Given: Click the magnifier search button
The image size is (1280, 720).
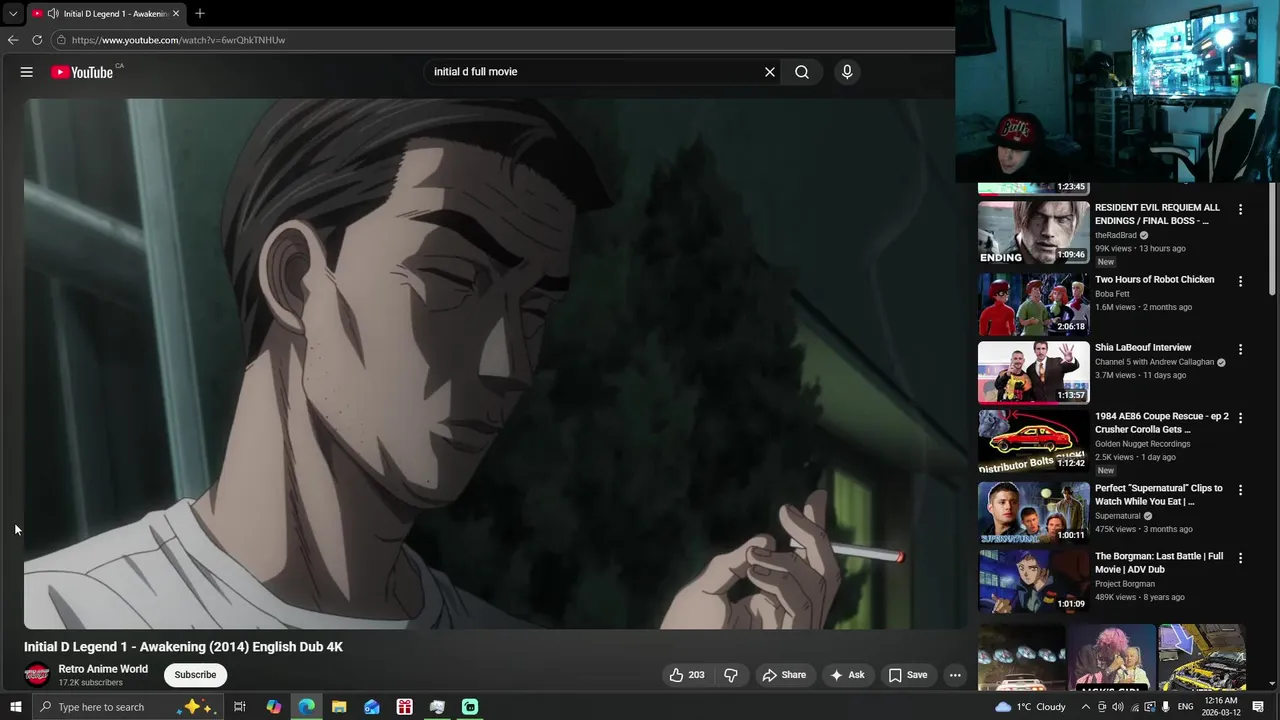Looking at the screenshot, I should [802, 72].
